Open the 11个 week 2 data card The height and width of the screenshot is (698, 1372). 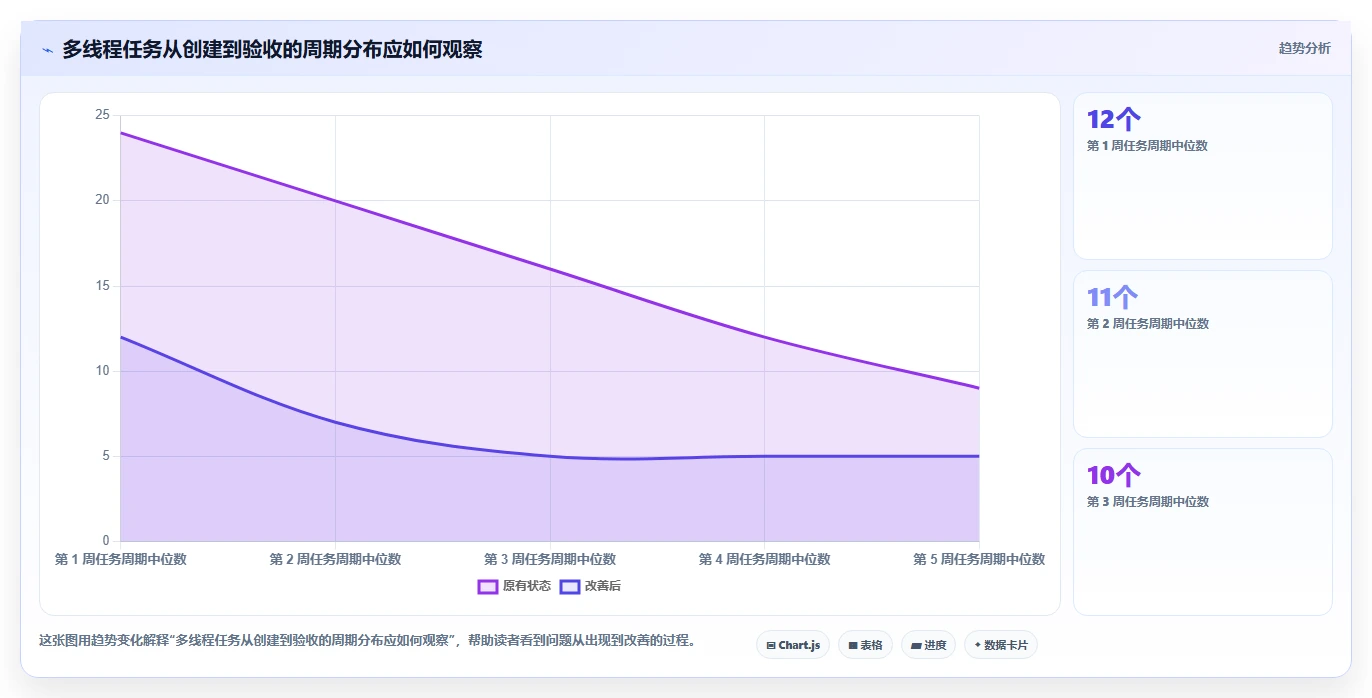tap(1202, 354)
